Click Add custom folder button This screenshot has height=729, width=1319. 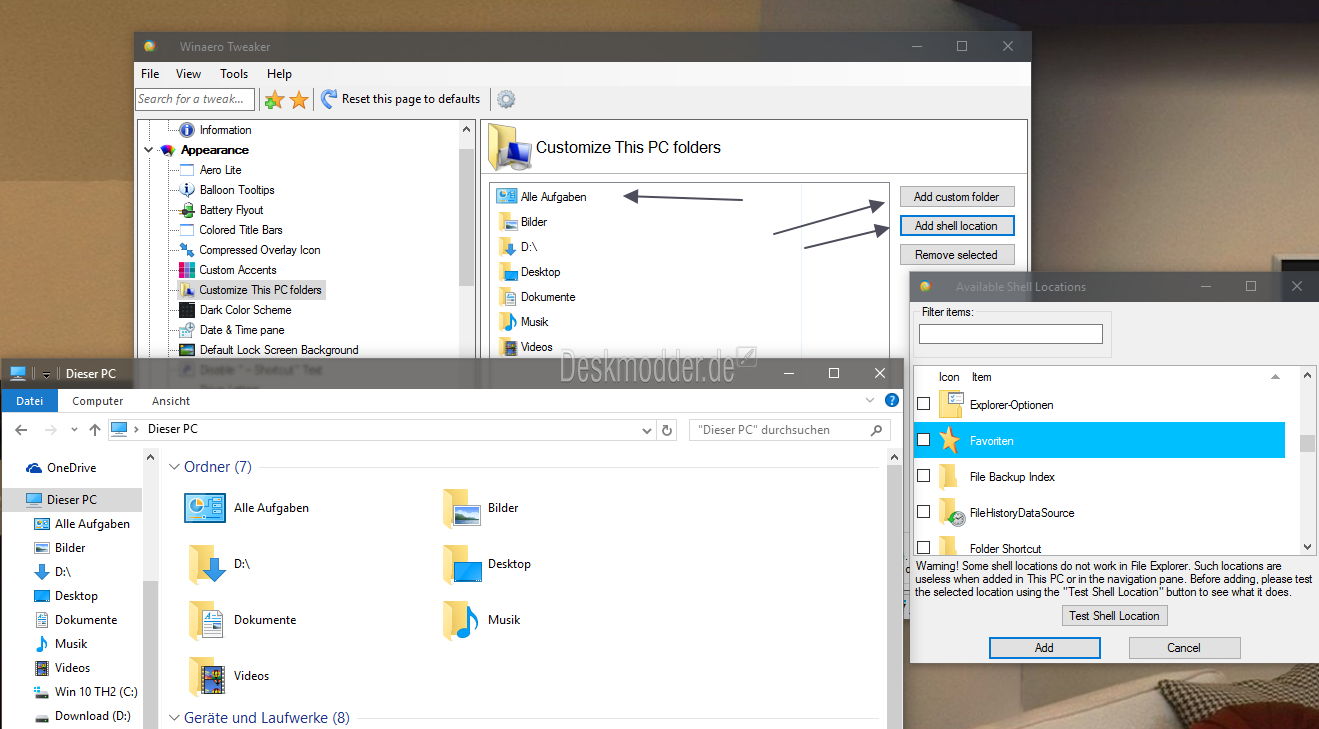pos(956,197)
